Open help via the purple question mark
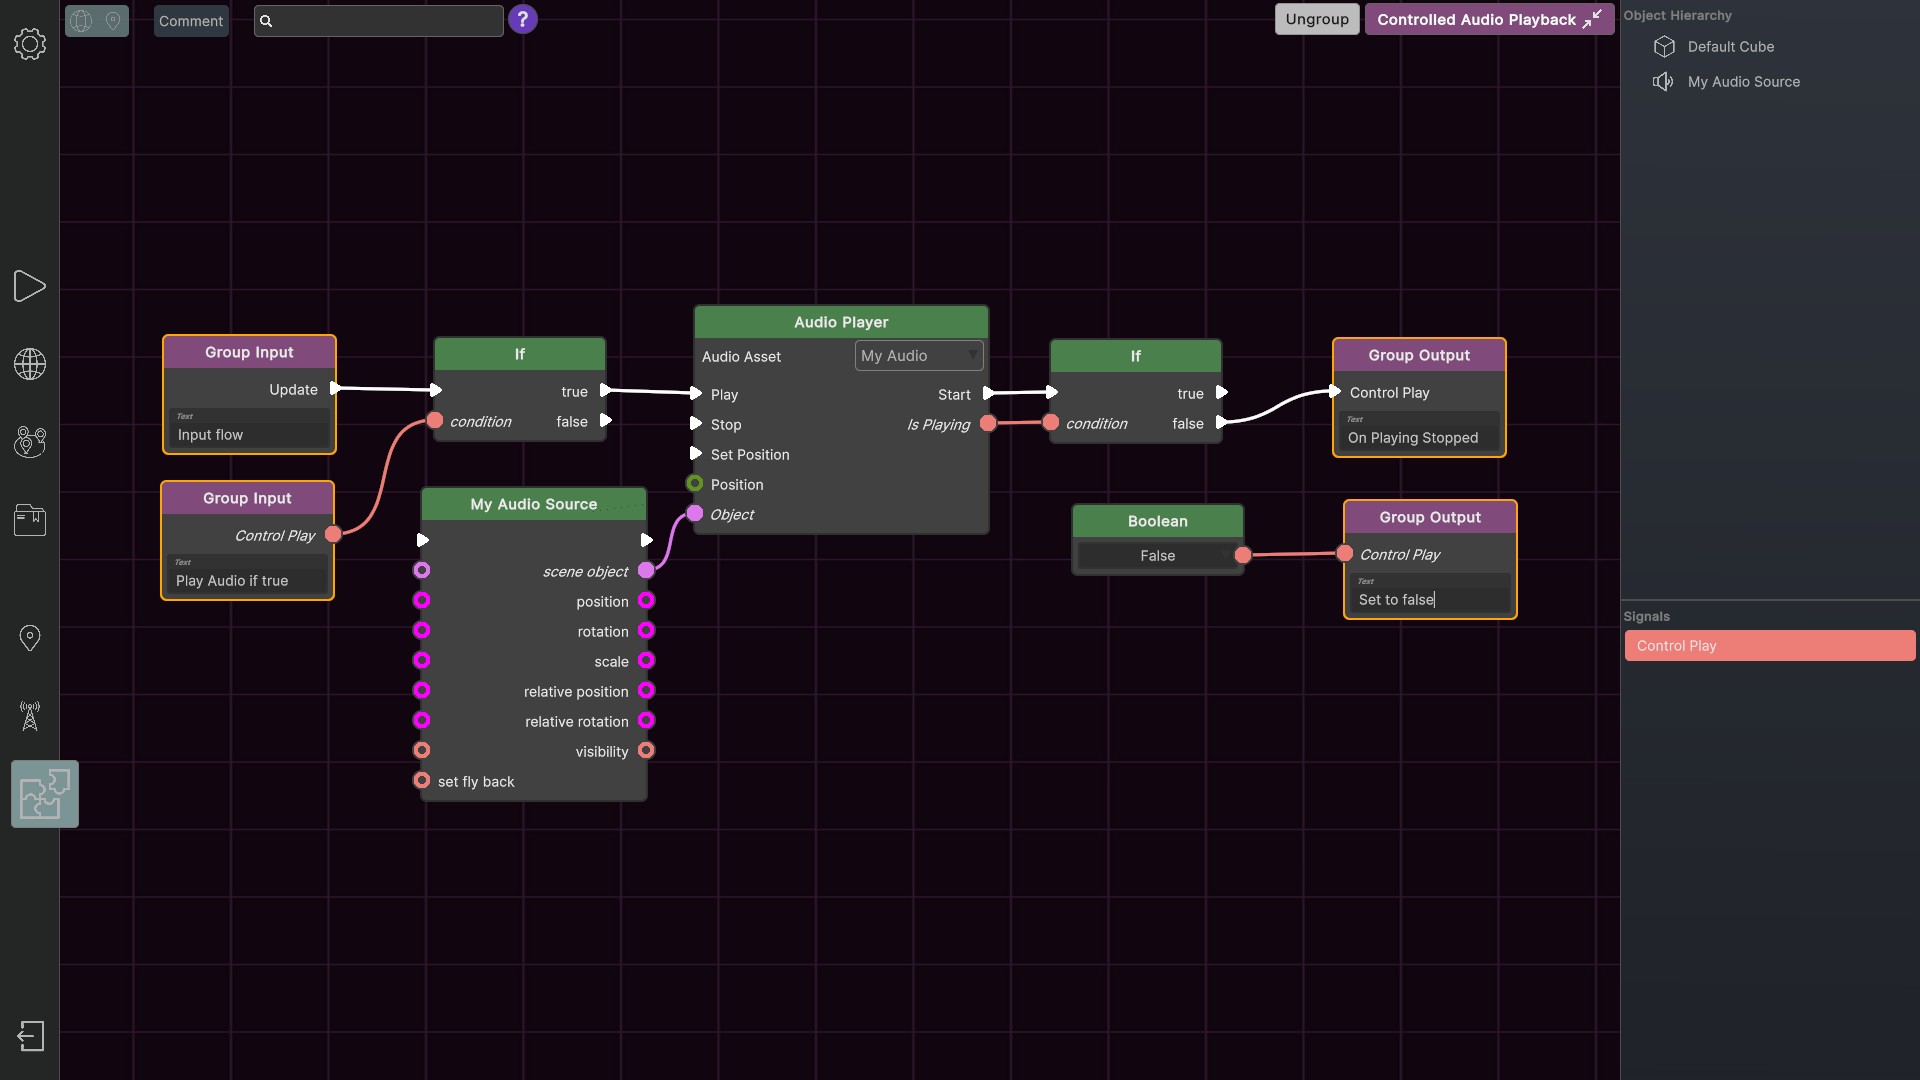Viewport: 1920px width, 1080px height. [523, 19]
